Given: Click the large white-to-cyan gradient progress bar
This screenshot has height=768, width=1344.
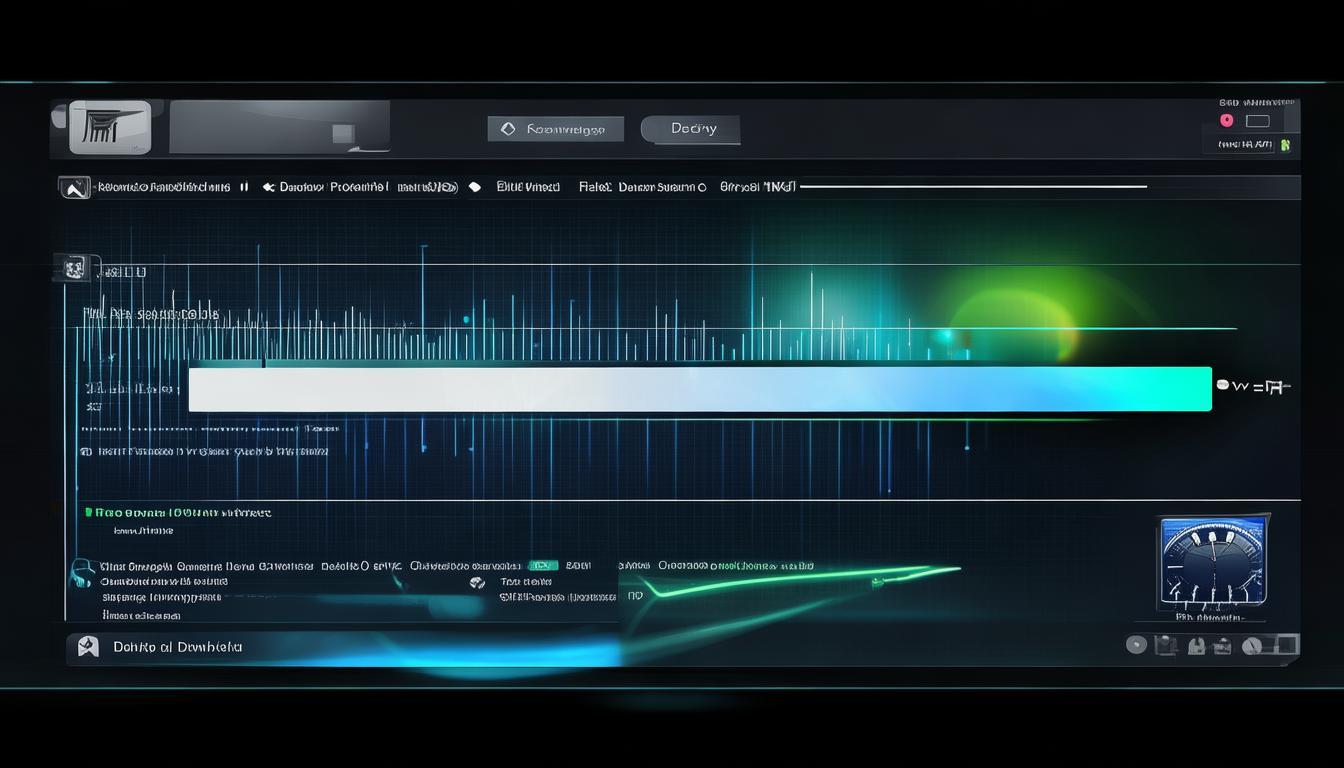Looking at the screenshot, I should click(700, 389).
